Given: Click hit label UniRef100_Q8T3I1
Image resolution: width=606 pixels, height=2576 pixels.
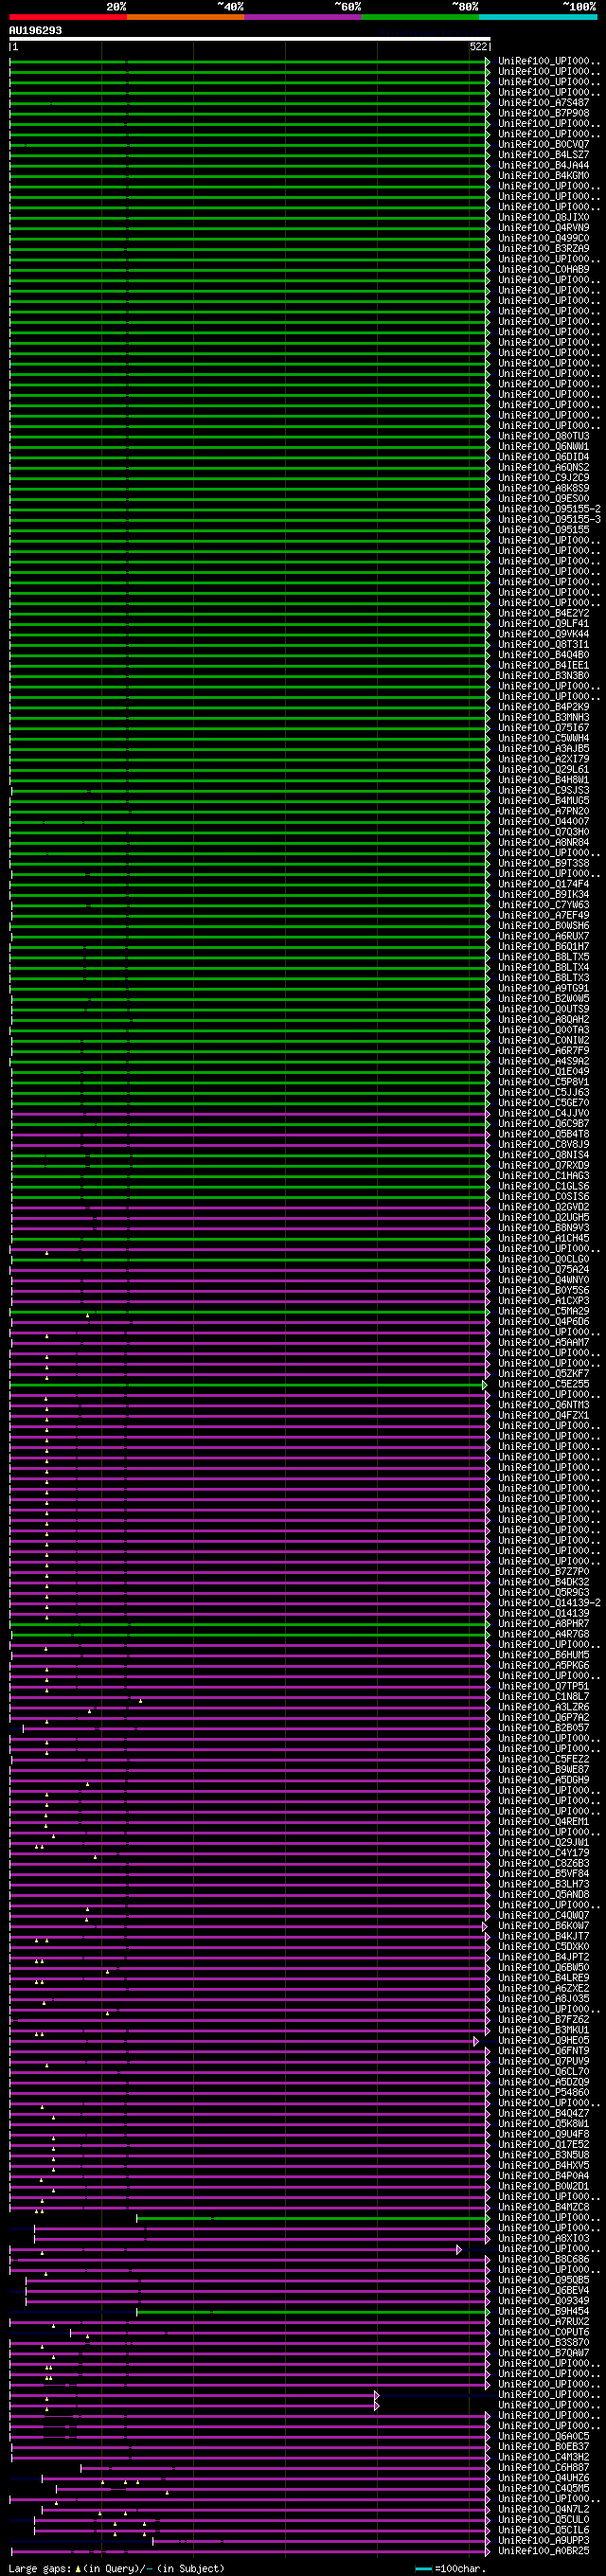Looking at the screenshot, I should point(544,644).
